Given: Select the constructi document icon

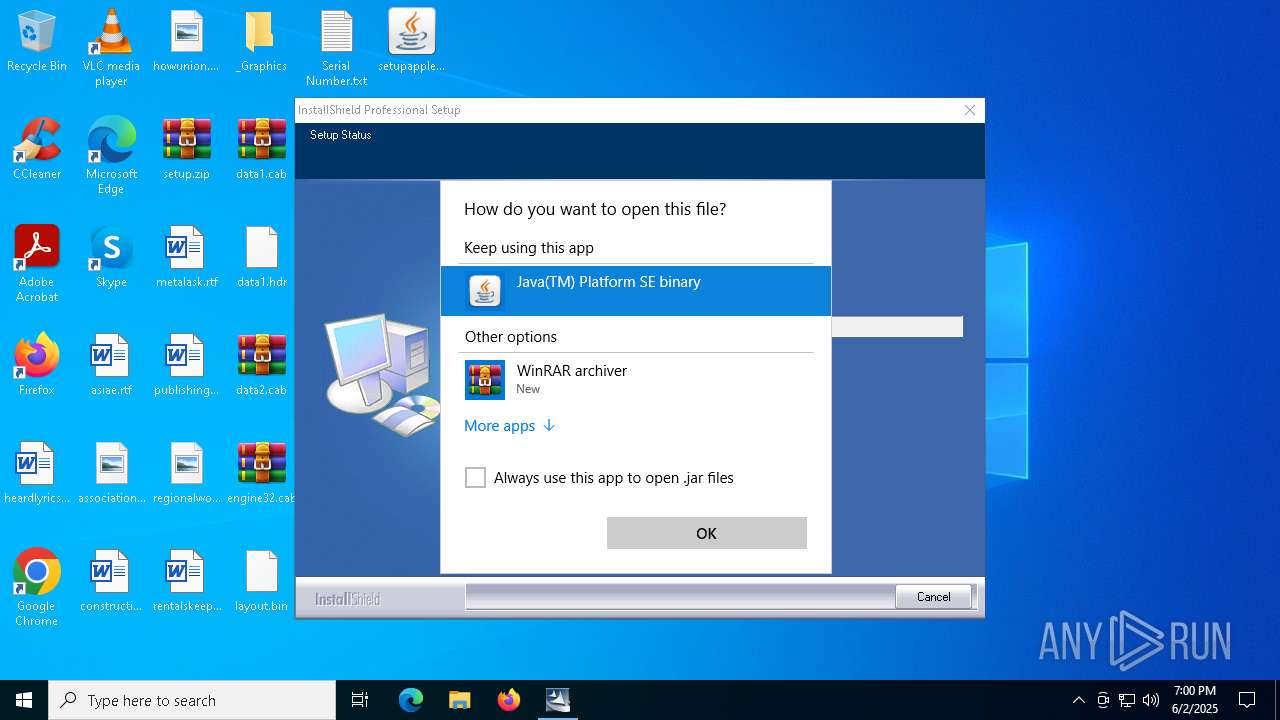Looking at the screenshot, I should tap(111, 582).
